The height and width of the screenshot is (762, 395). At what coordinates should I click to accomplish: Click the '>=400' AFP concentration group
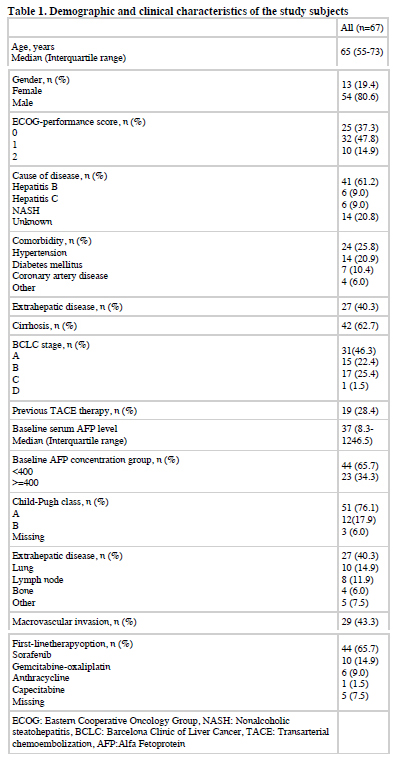pos(22,483)
